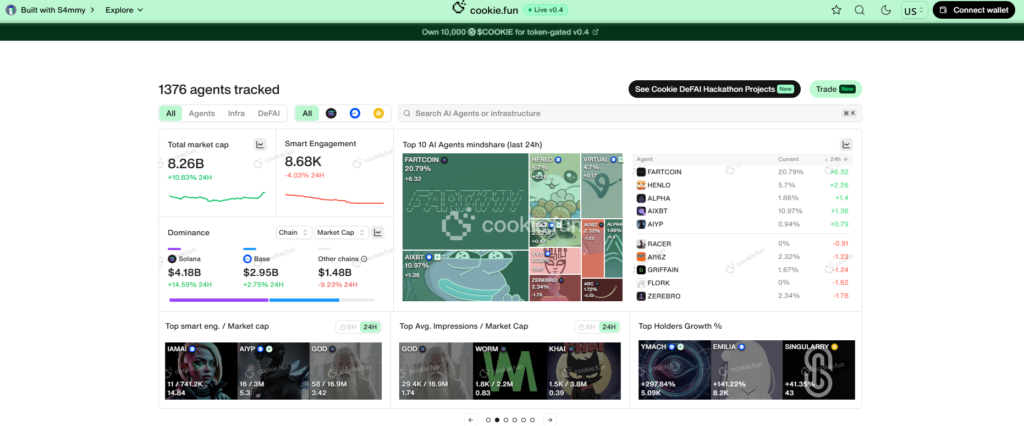Click the AI16Z icon in the agent table
1024x426 pixels.
pyautogui.click(x=641, y=257)
